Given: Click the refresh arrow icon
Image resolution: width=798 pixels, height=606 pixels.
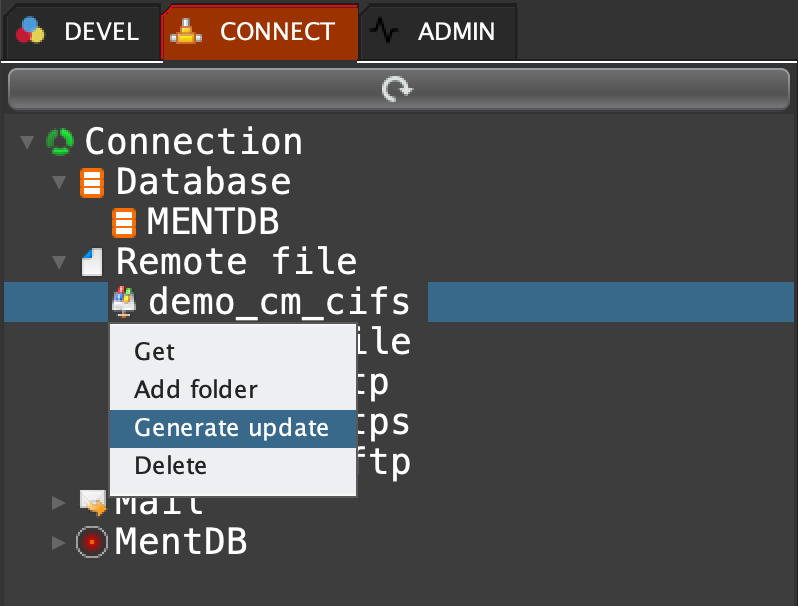Looking at the screenshot, I should point(397,90).
